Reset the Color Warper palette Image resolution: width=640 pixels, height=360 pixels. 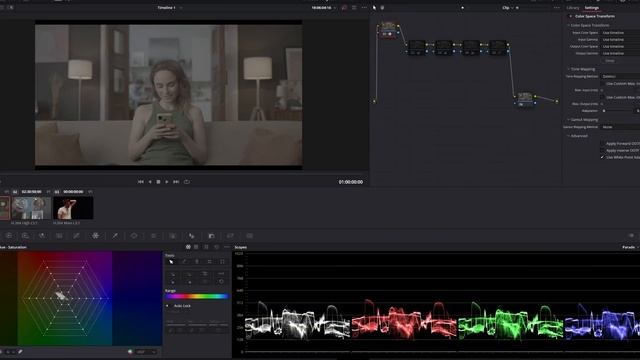tap(217, 247)
